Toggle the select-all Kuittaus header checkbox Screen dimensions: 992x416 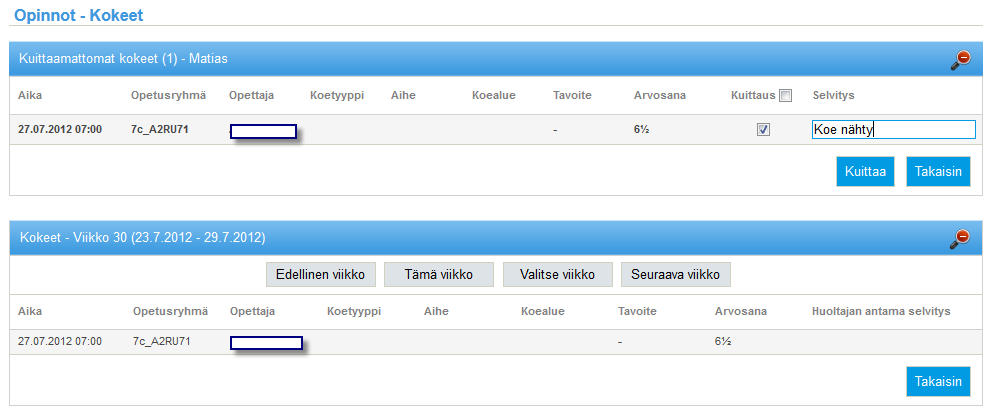pyautogui.click(x=785, y=95)
